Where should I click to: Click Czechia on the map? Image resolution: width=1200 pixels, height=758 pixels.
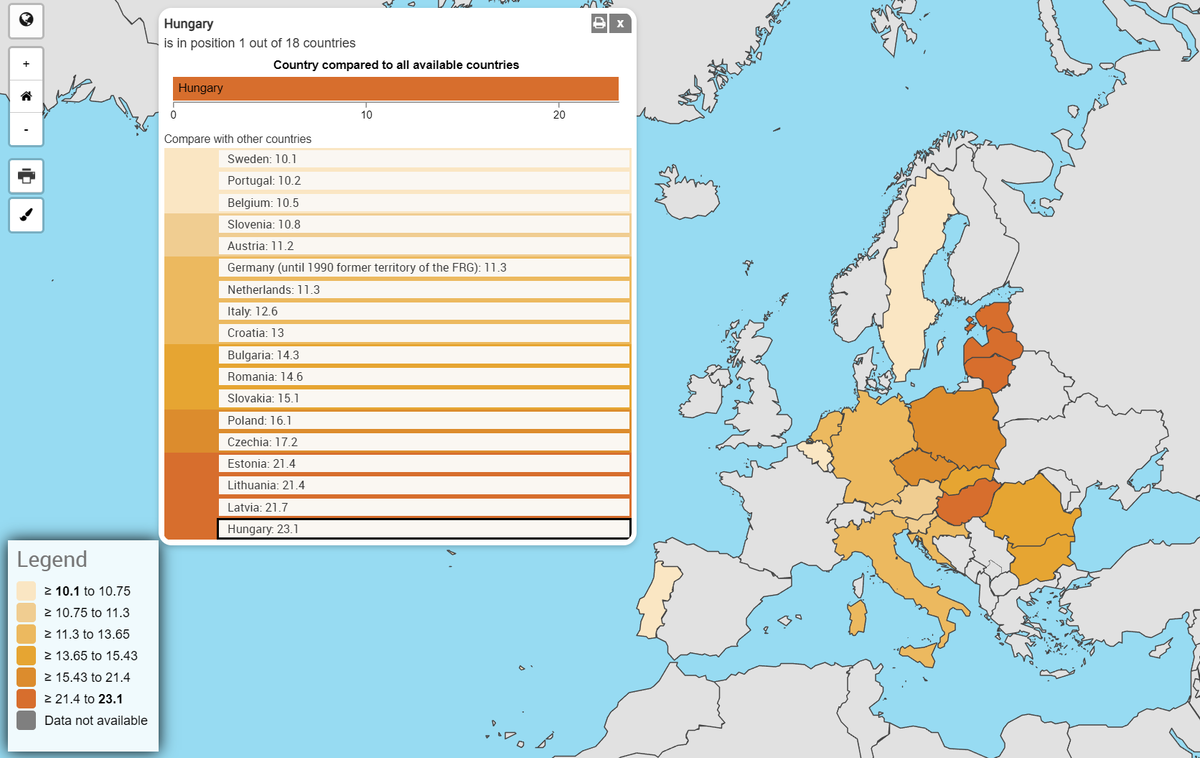(x=925, y=469)
